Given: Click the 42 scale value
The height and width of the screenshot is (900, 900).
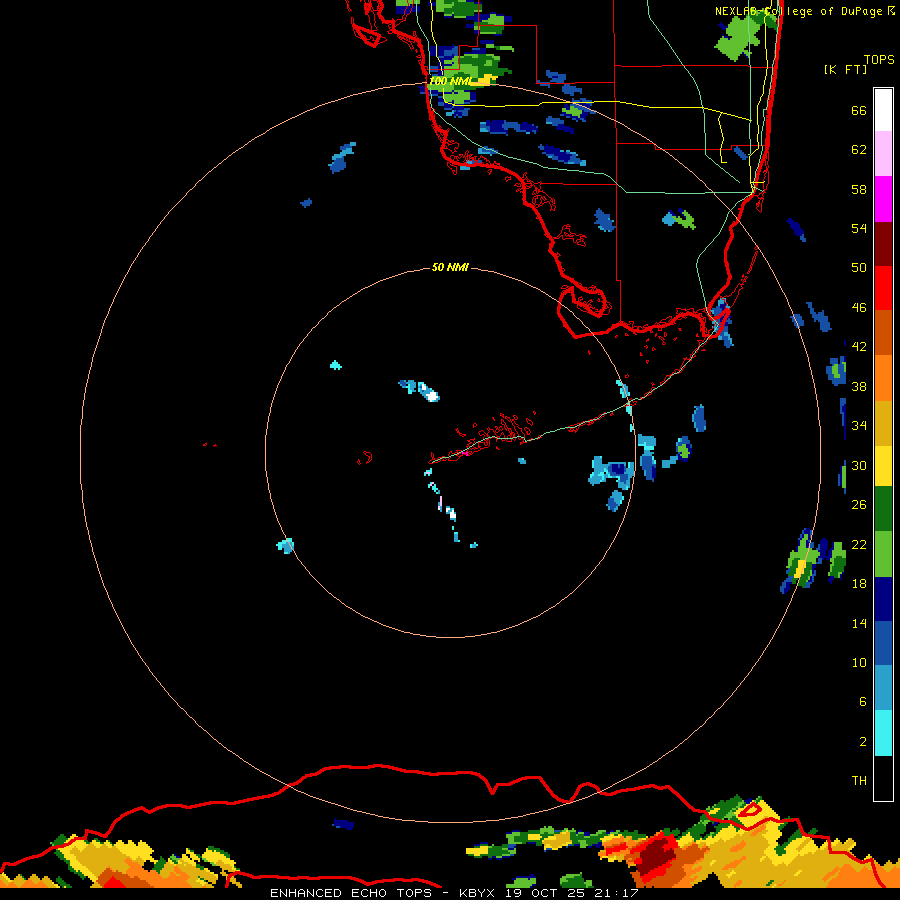Looking at the screenshot, I should pos(859,346).
